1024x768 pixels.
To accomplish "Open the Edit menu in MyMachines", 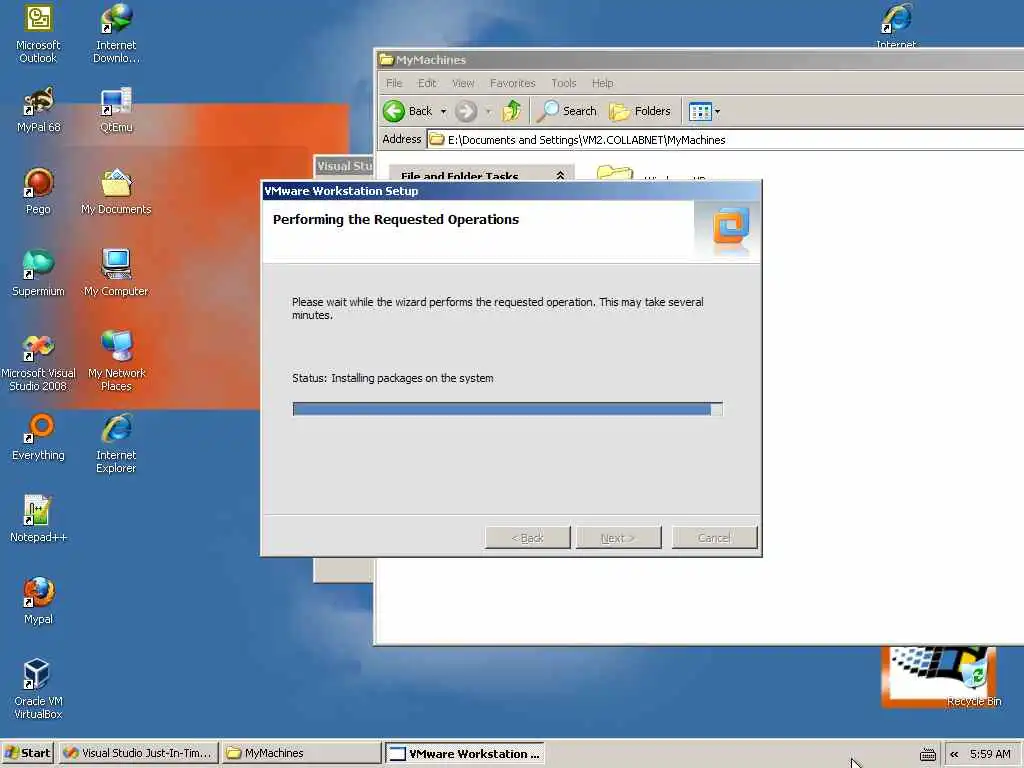I will pos(427,83).
